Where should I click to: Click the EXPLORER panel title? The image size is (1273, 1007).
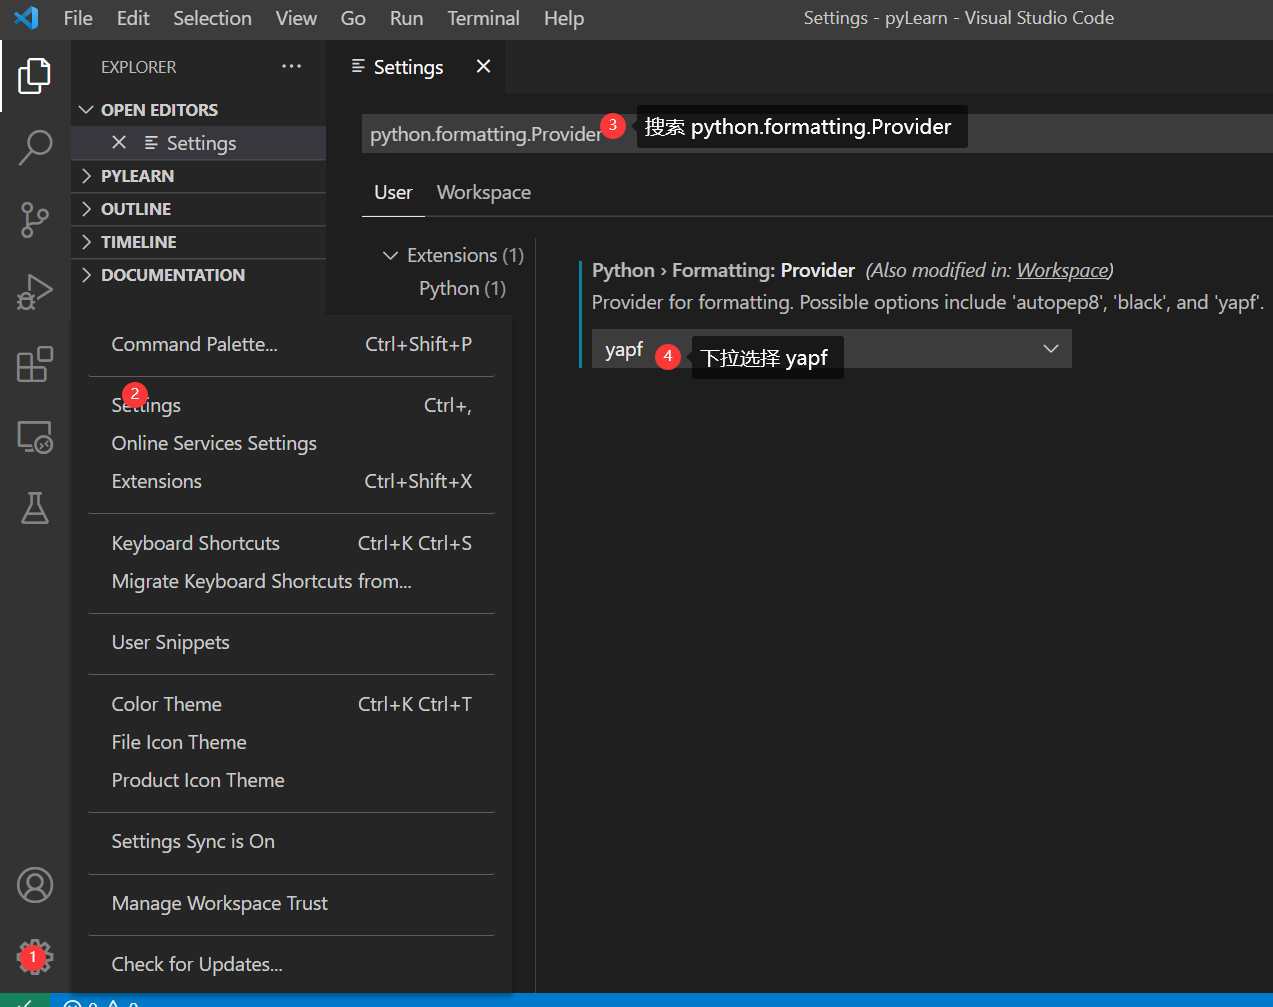pos(138,67)
